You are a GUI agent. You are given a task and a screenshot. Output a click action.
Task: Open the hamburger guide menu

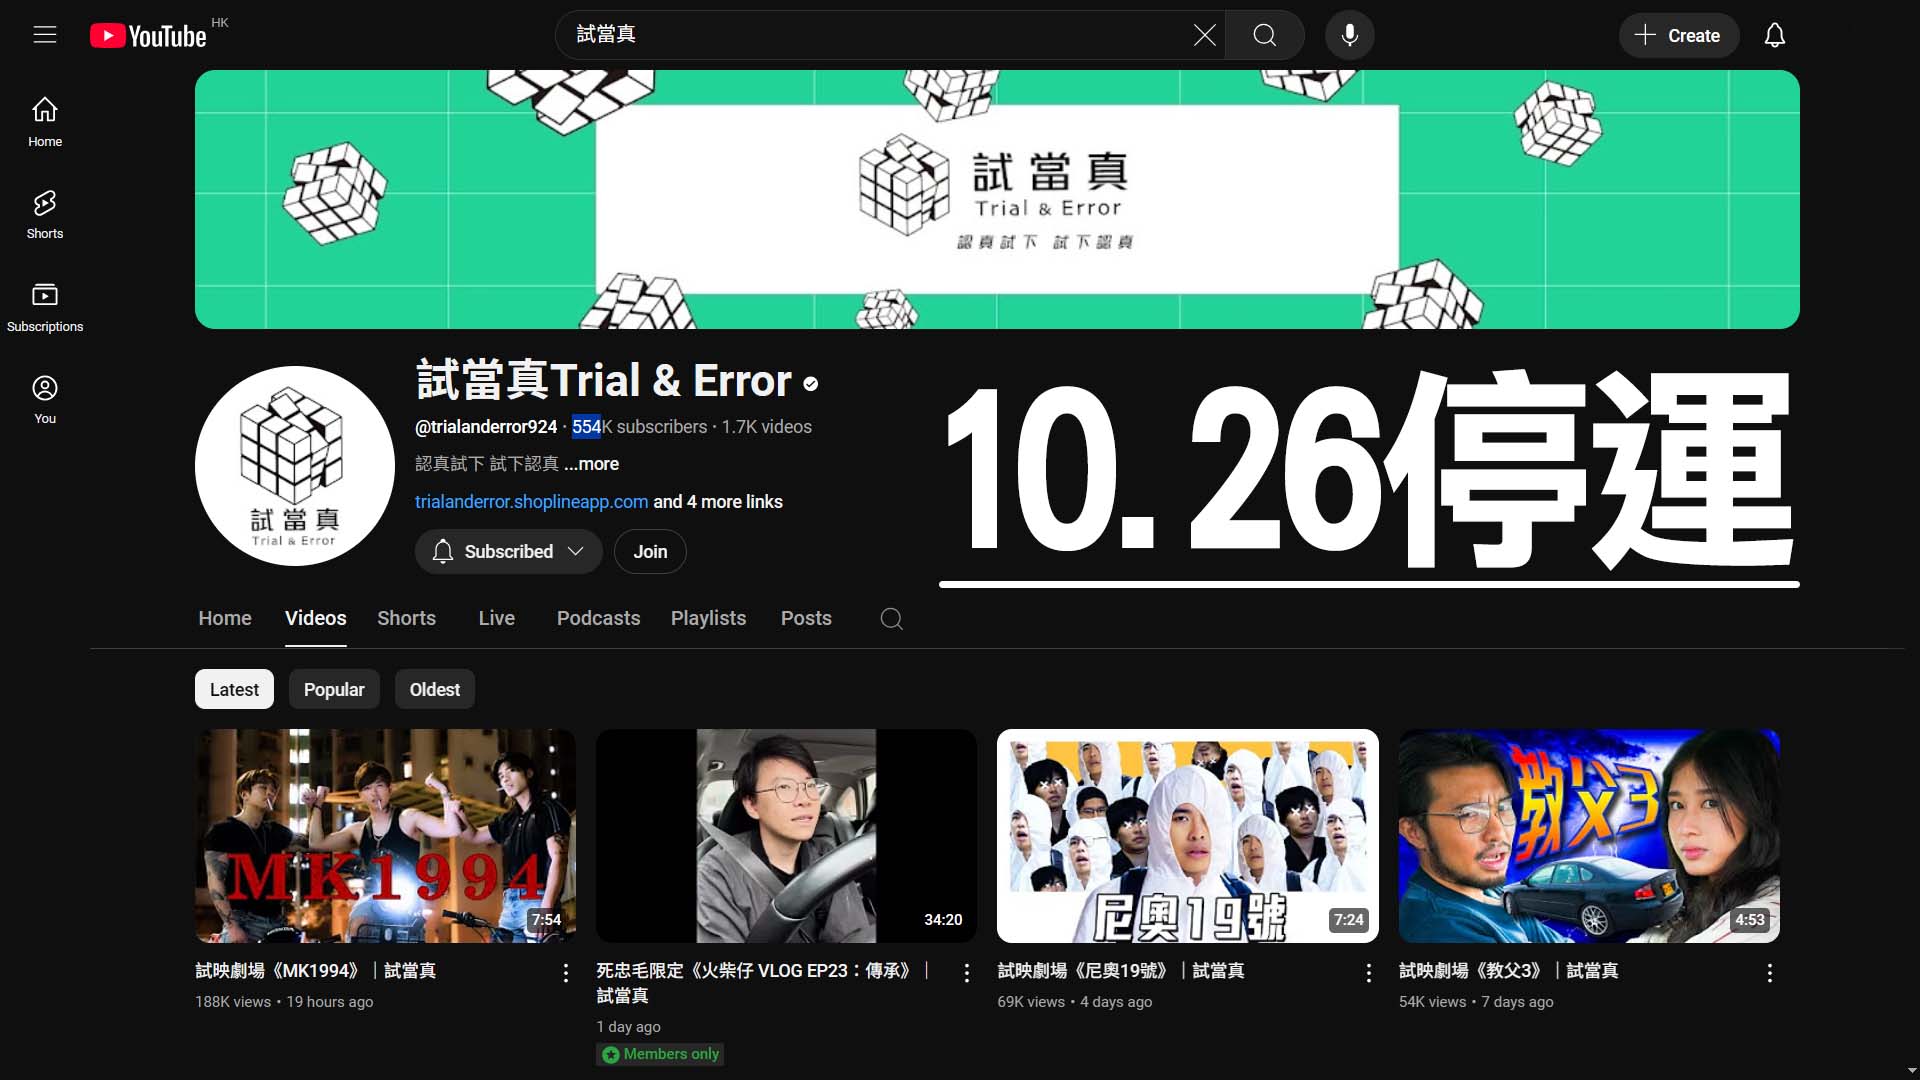point(45,35)
